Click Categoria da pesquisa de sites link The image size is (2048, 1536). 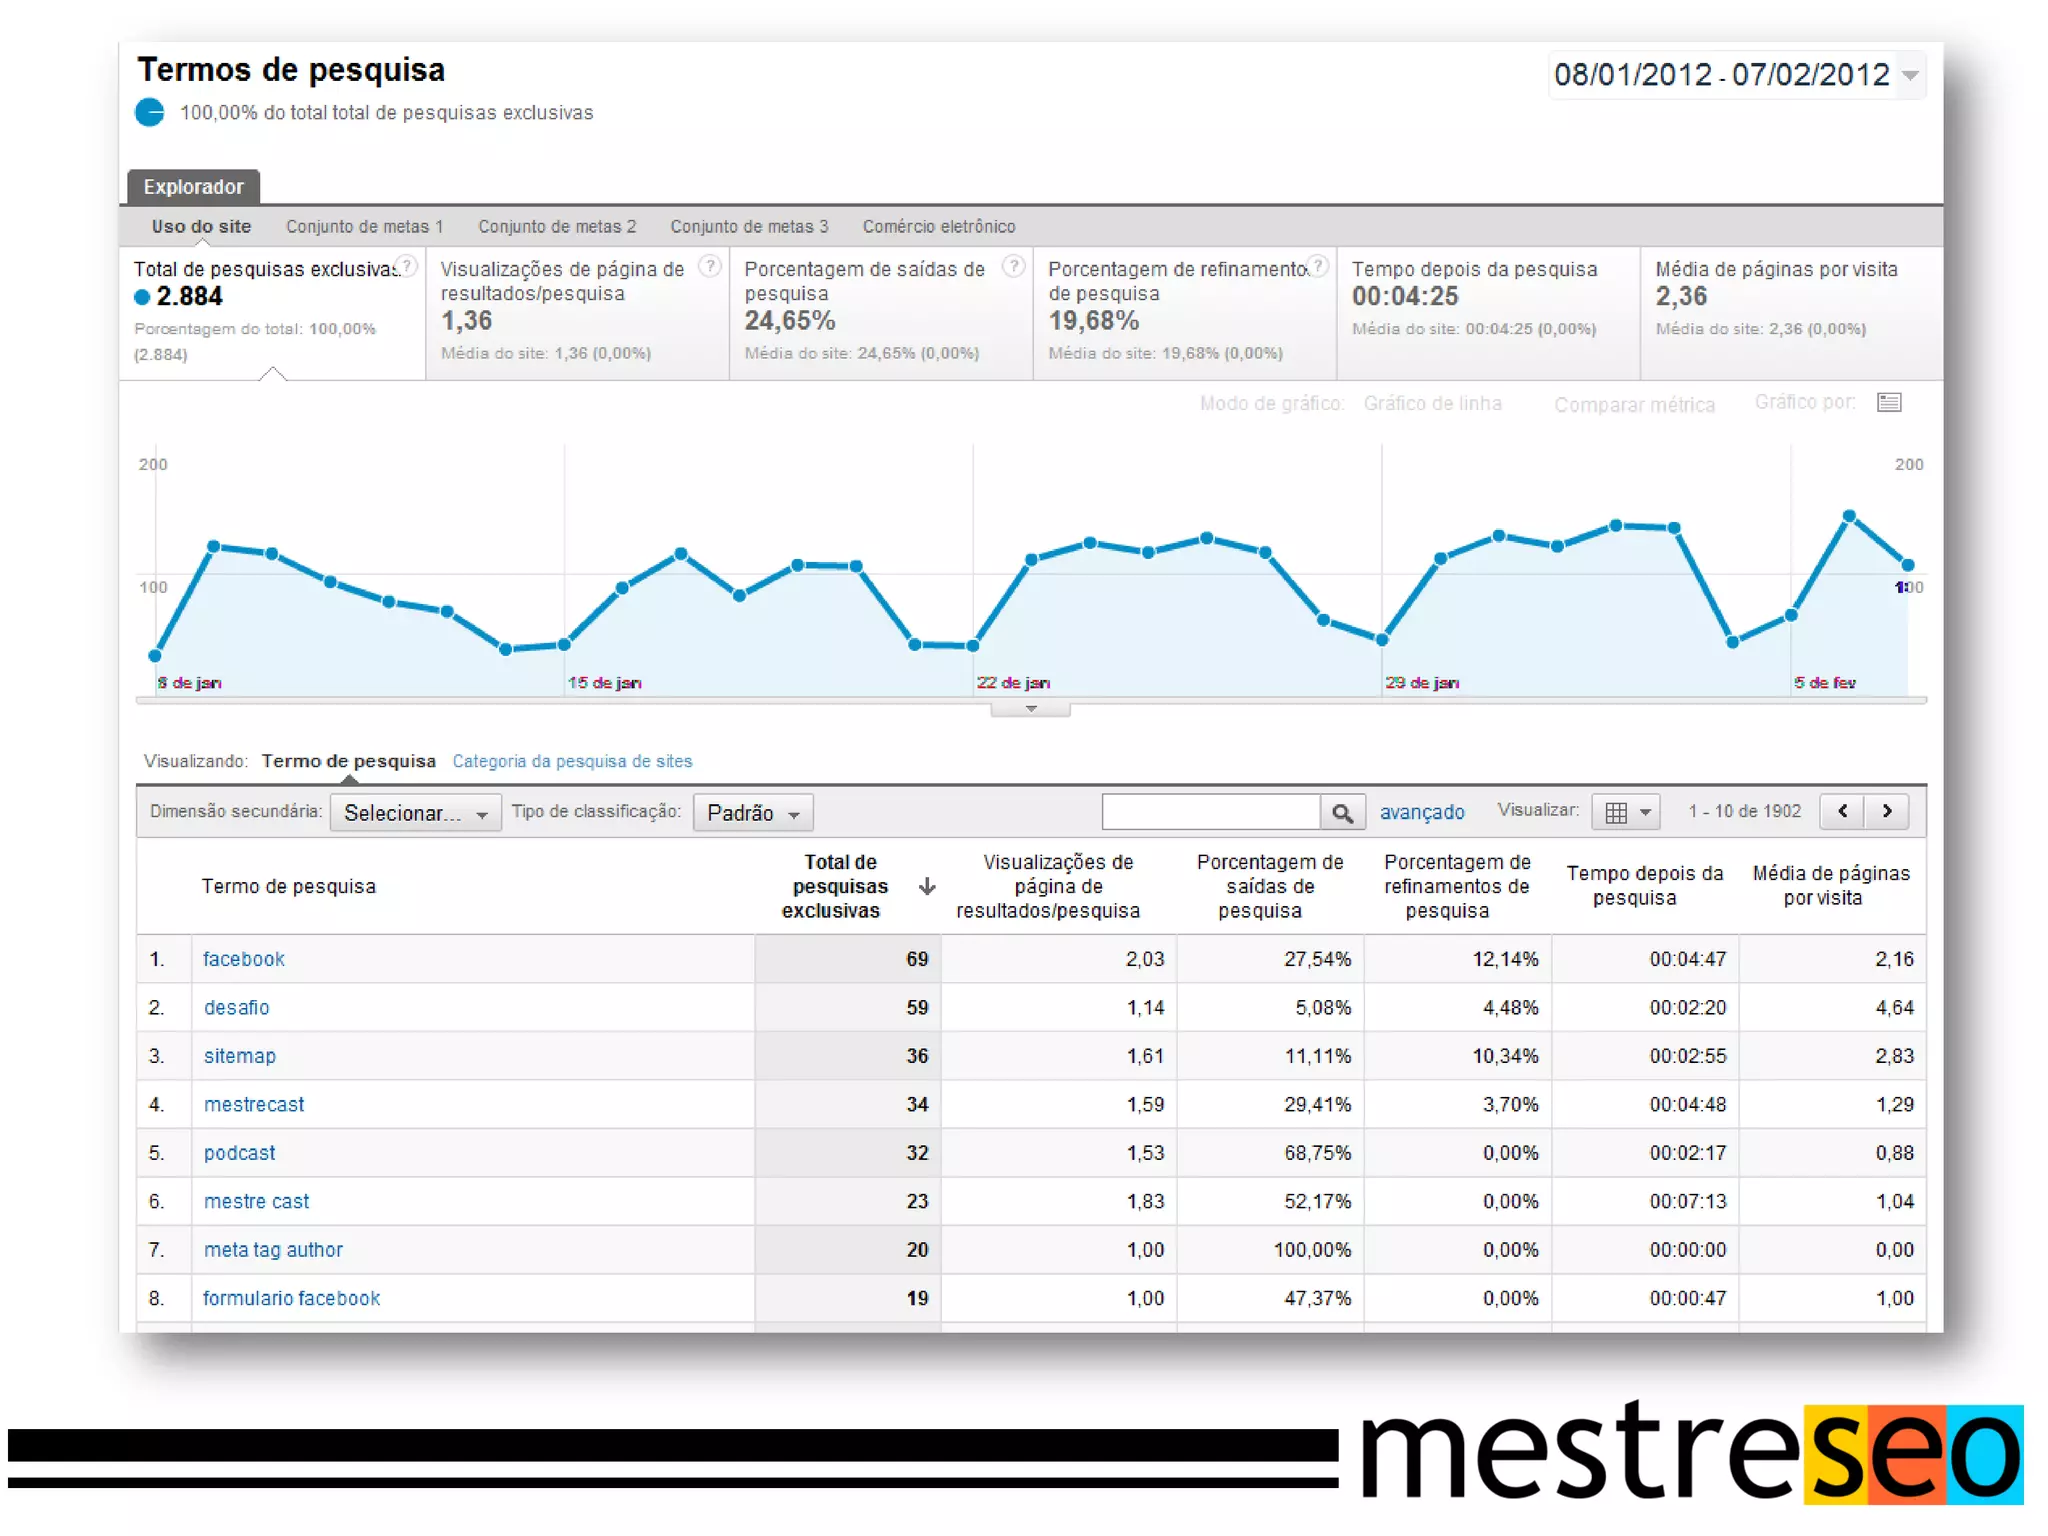[x=572, y=762]
